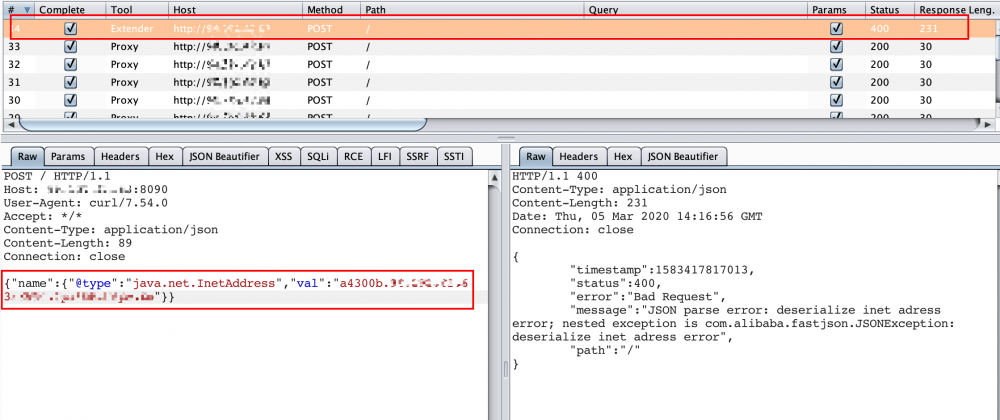Screen dimensions: 1000x420
Task: Select the response Raw tab
Action: (536, 156)
